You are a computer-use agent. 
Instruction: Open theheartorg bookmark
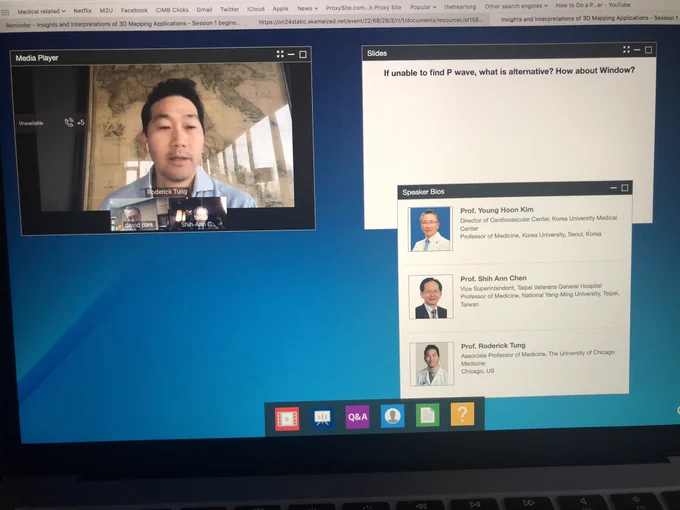(460, 7)
